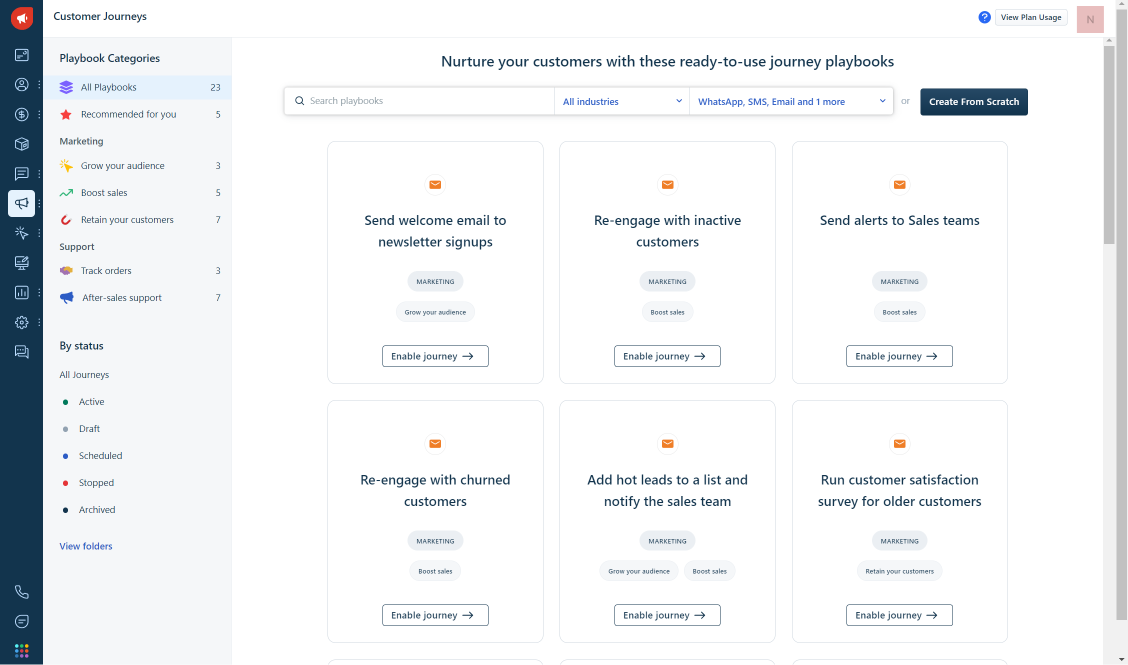Enable journey for welcome email playbook
Screen dimensions: 1128x665
(435, 356)
